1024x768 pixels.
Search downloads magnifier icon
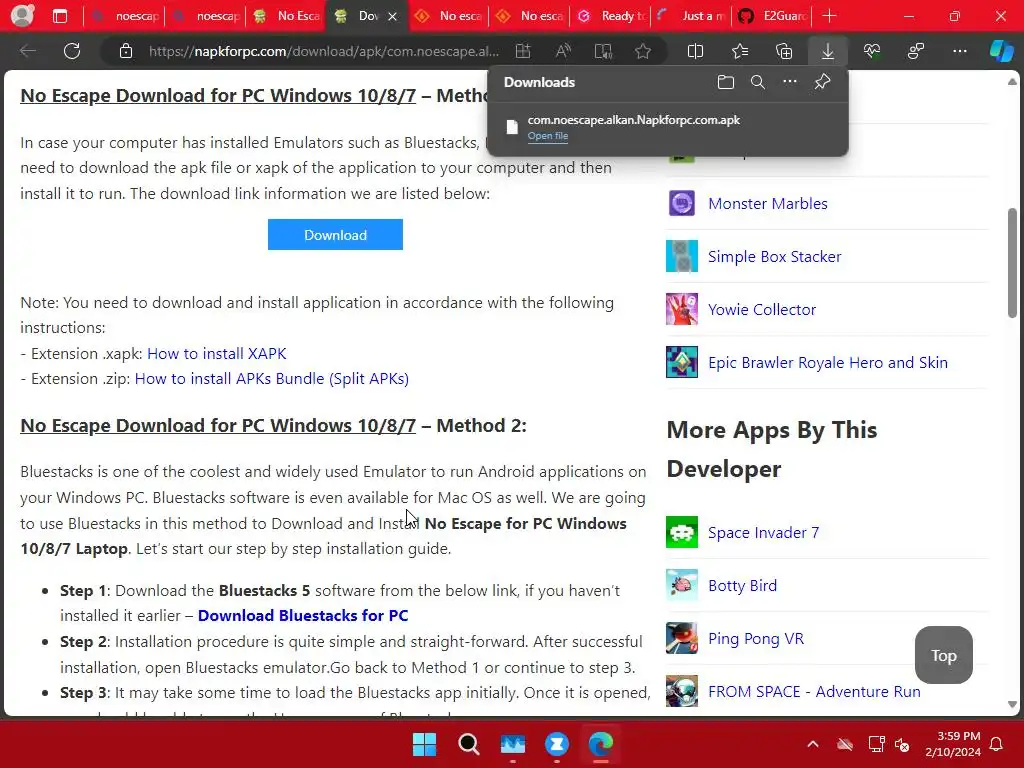coord(758,82)
